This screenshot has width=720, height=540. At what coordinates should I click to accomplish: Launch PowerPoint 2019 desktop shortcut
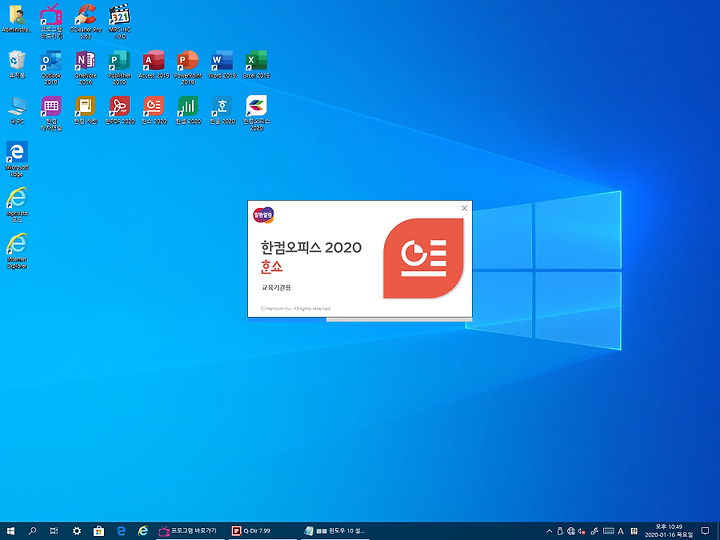pyautogui.click(x=188, y=67)
